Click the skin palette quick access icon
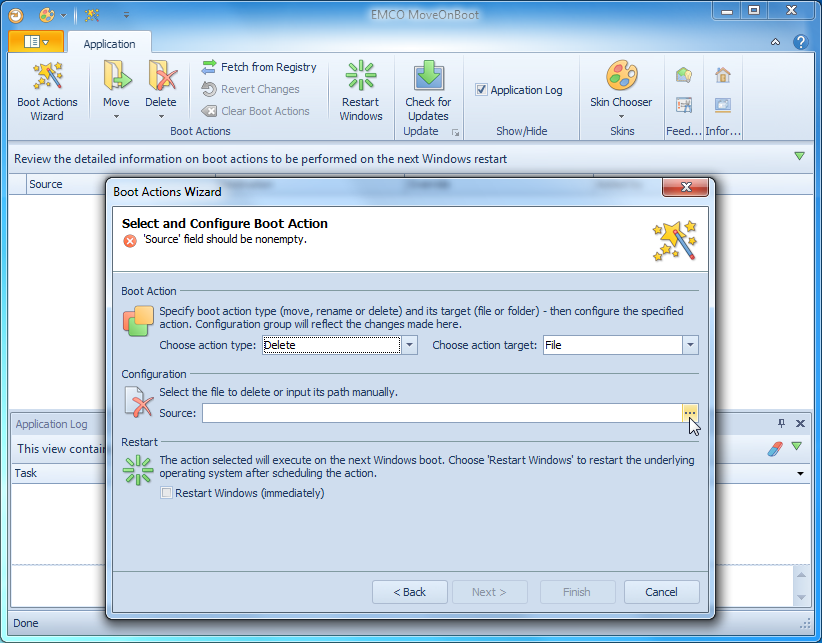The height and width of the screenshot is (643, 822). [x=47, y=15]
